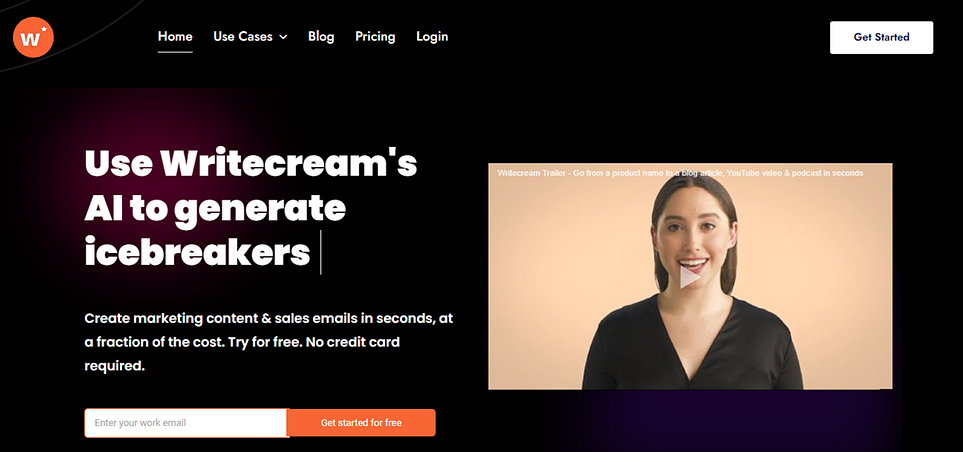Click the word 'required.' under the tagline
Screen dimensions: 963x452
[114, 366]
